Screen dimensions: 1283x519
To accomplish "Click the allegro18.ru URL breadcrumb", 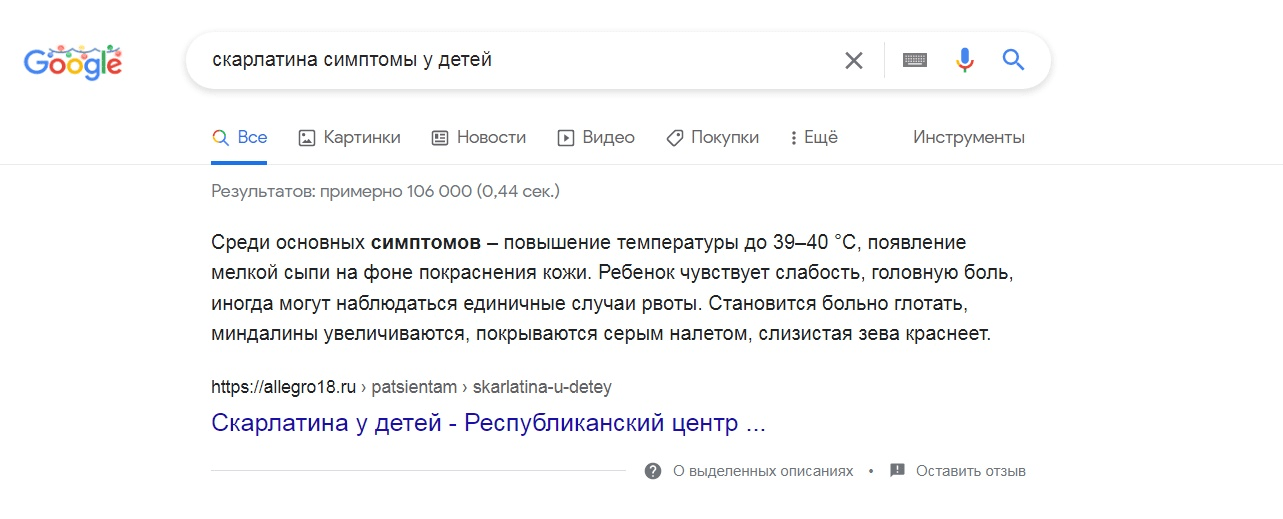I will pyautogui.click(x=284, y=387).
